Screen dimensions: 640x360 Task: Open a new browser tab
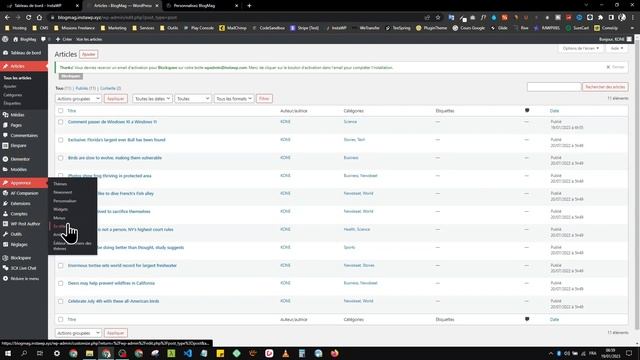pyautogui.click(x=249, y=6)
